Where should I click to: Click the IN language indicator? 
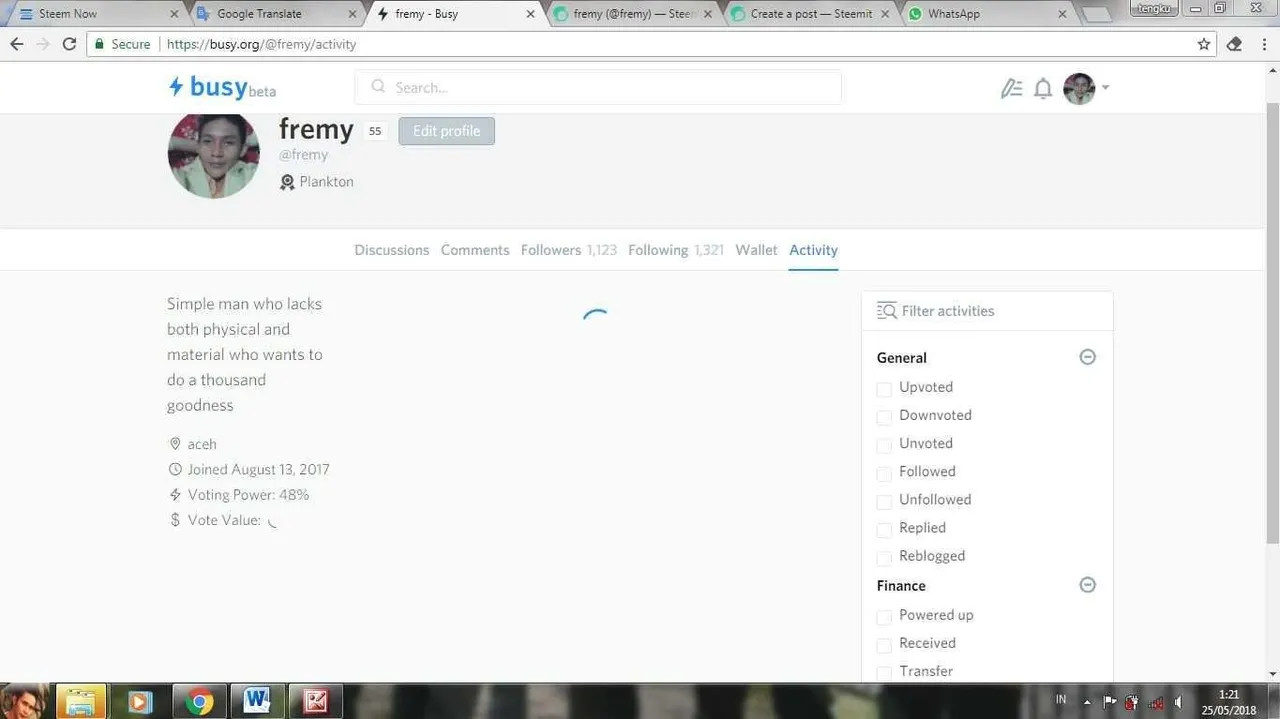click(1061, 700)
